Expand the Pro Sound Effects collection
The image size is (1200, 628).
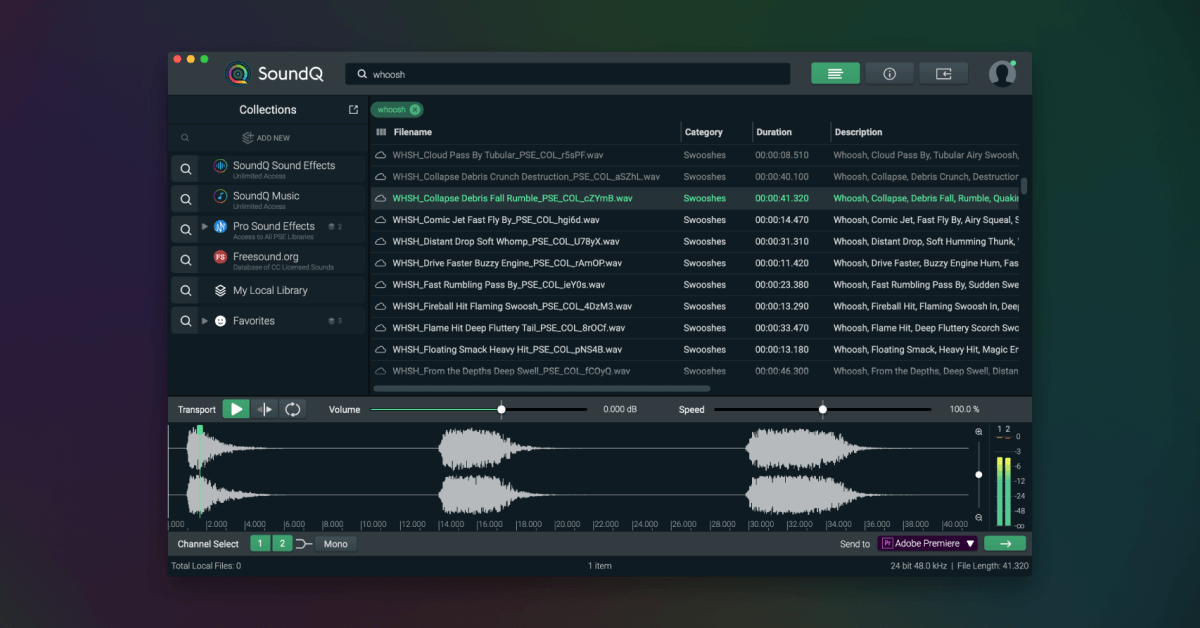(x=205, y=226)
